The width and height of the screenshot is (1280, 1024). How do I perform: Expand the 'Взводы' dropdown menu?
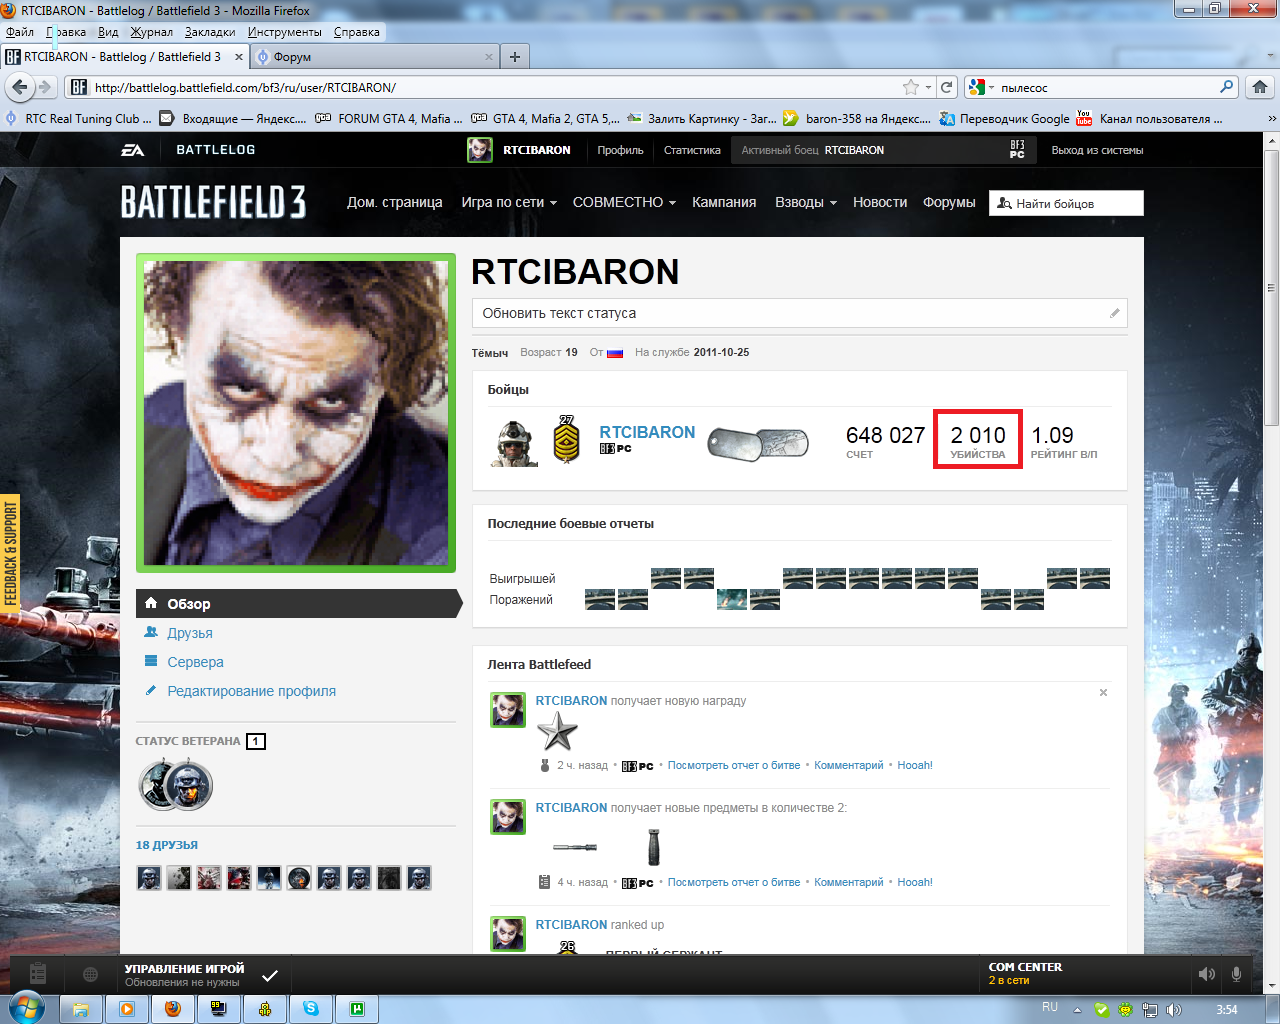[806, 202]
